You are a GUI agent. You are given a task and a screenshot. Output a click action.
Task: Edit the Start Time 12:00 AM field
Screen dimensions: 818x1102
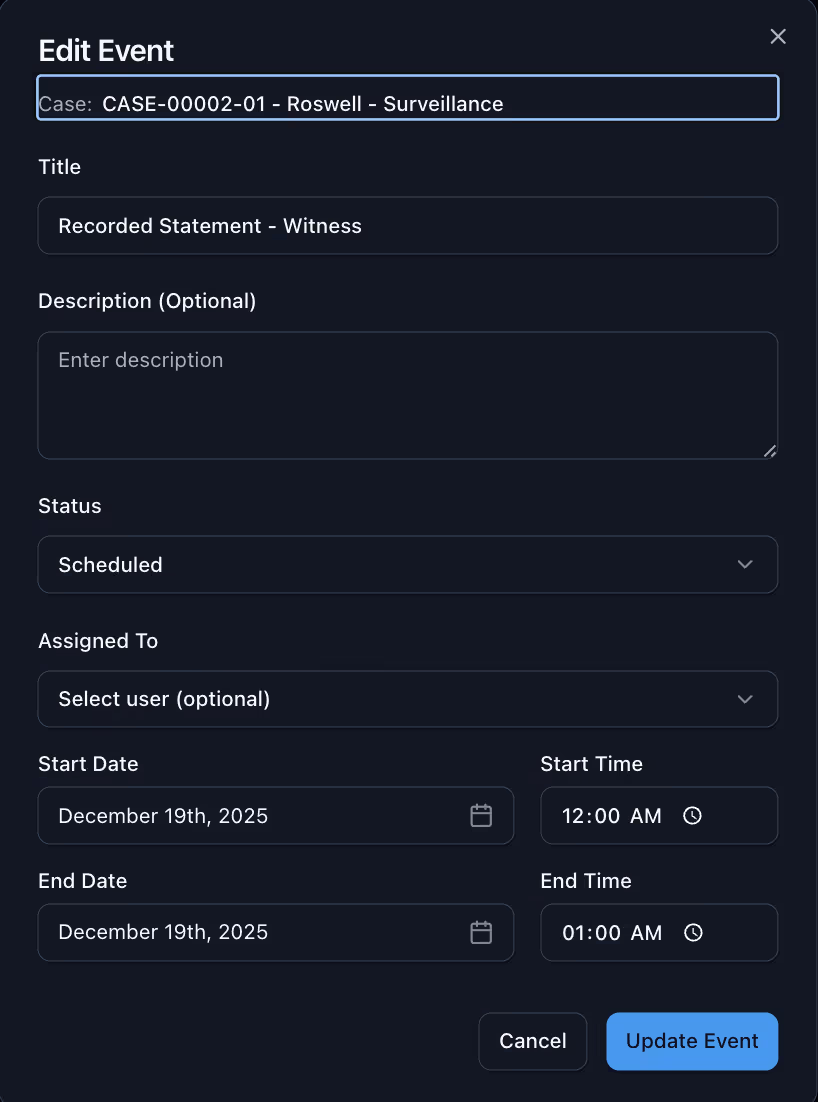click(x=610, y=816)
